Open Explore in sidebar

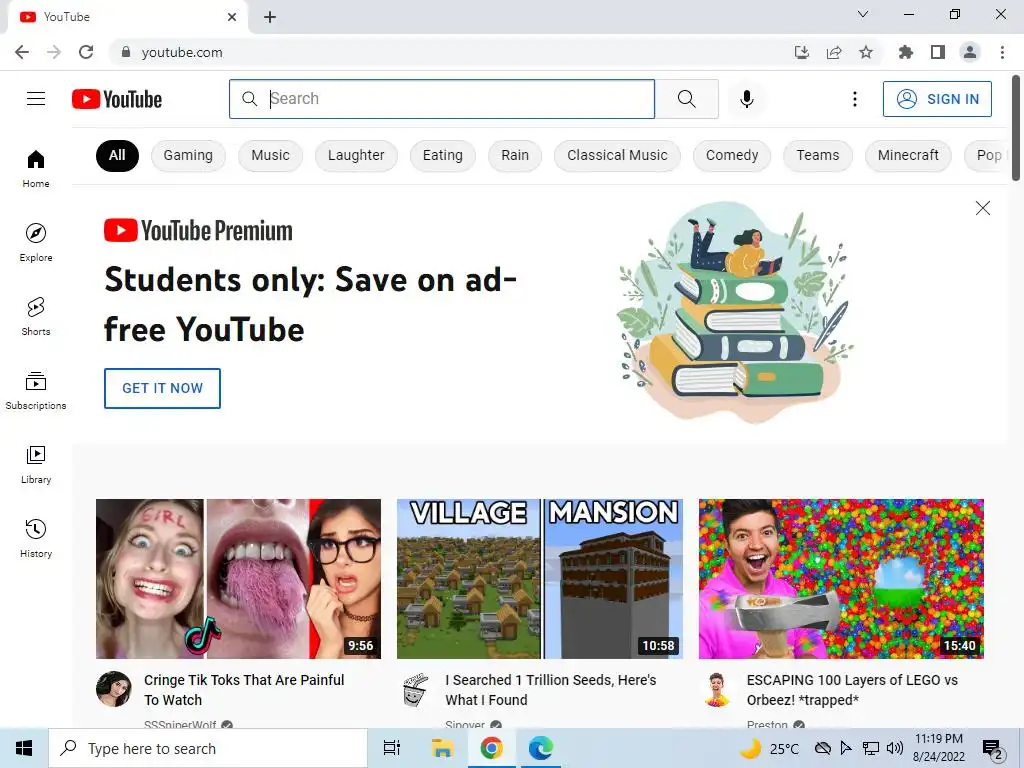coord(36,242)
